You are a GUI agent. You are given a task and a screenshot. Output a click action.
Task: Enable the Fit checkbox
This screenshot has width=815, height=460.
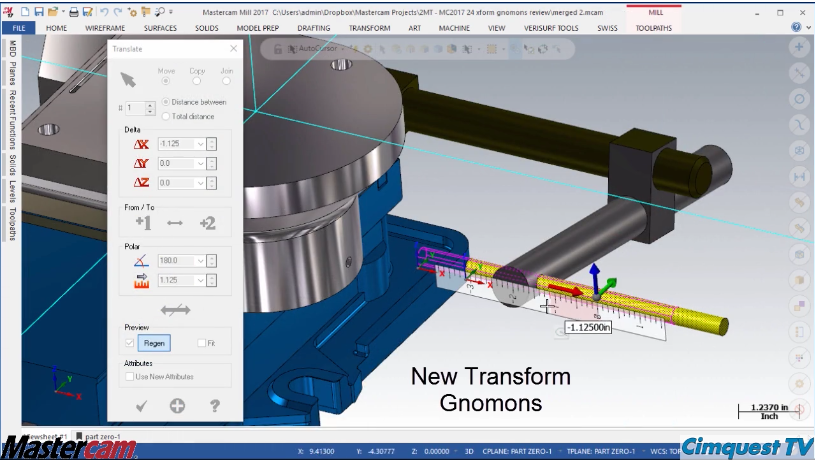[202, 343]
